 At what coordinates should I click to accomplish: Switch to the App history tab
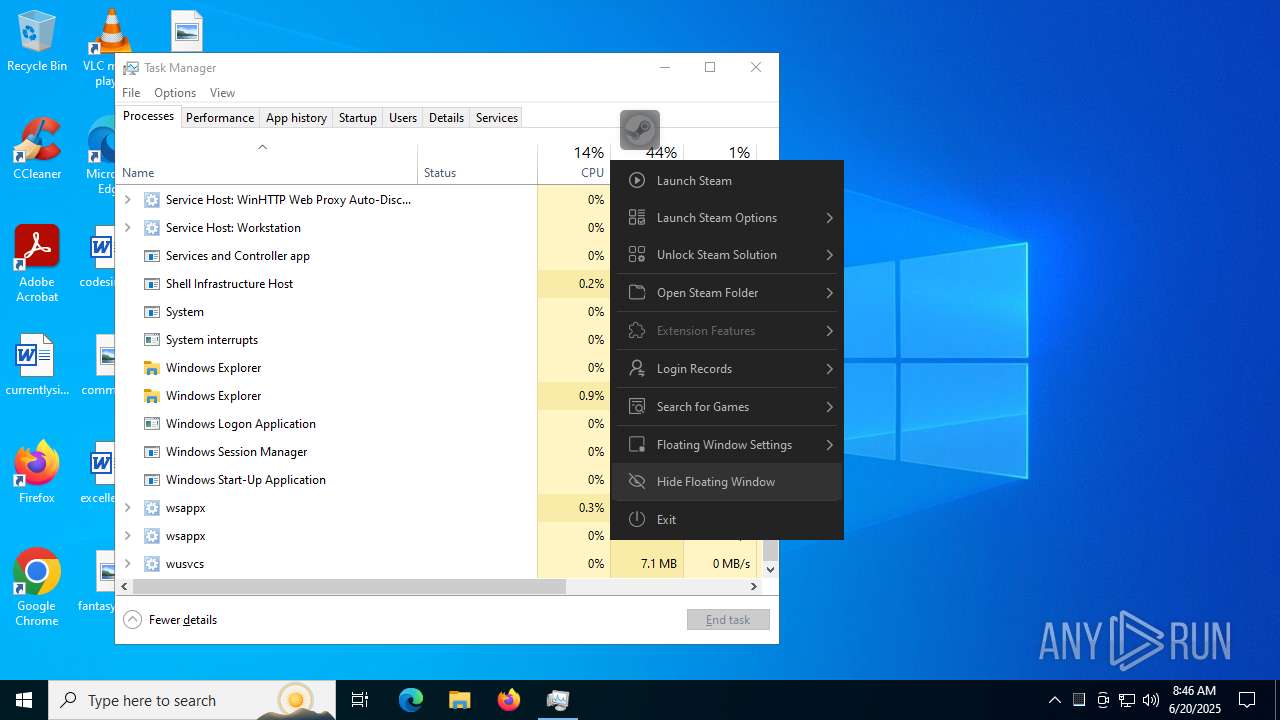pos(296,117)
